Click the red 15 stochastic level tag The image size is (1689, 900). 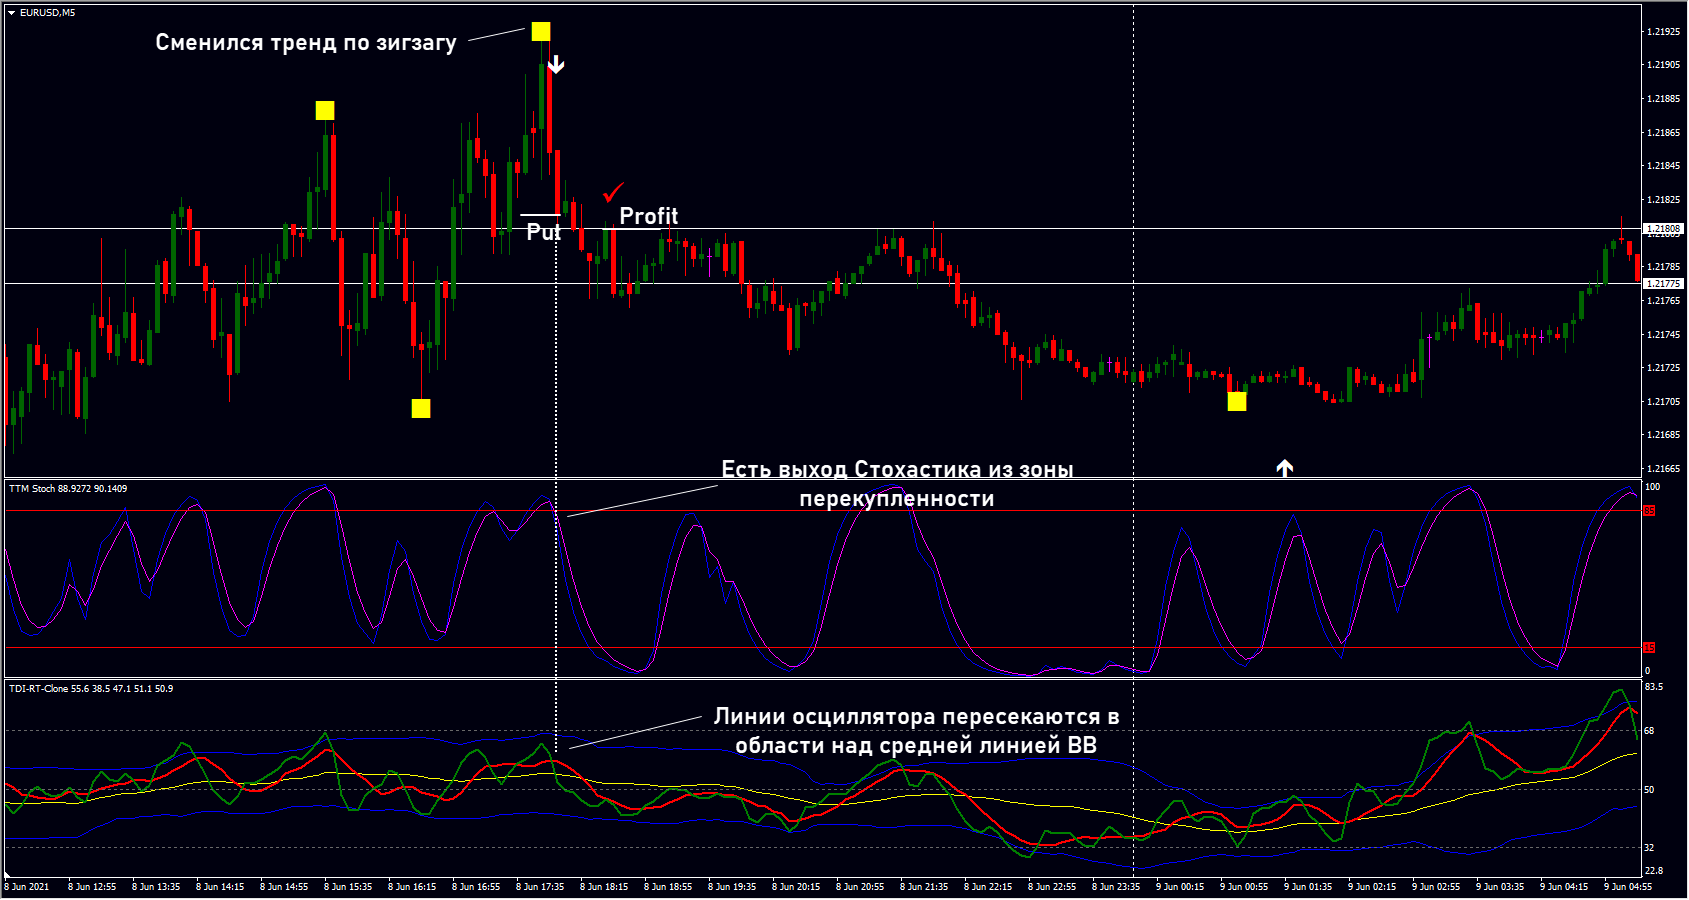click(1649, 648)
